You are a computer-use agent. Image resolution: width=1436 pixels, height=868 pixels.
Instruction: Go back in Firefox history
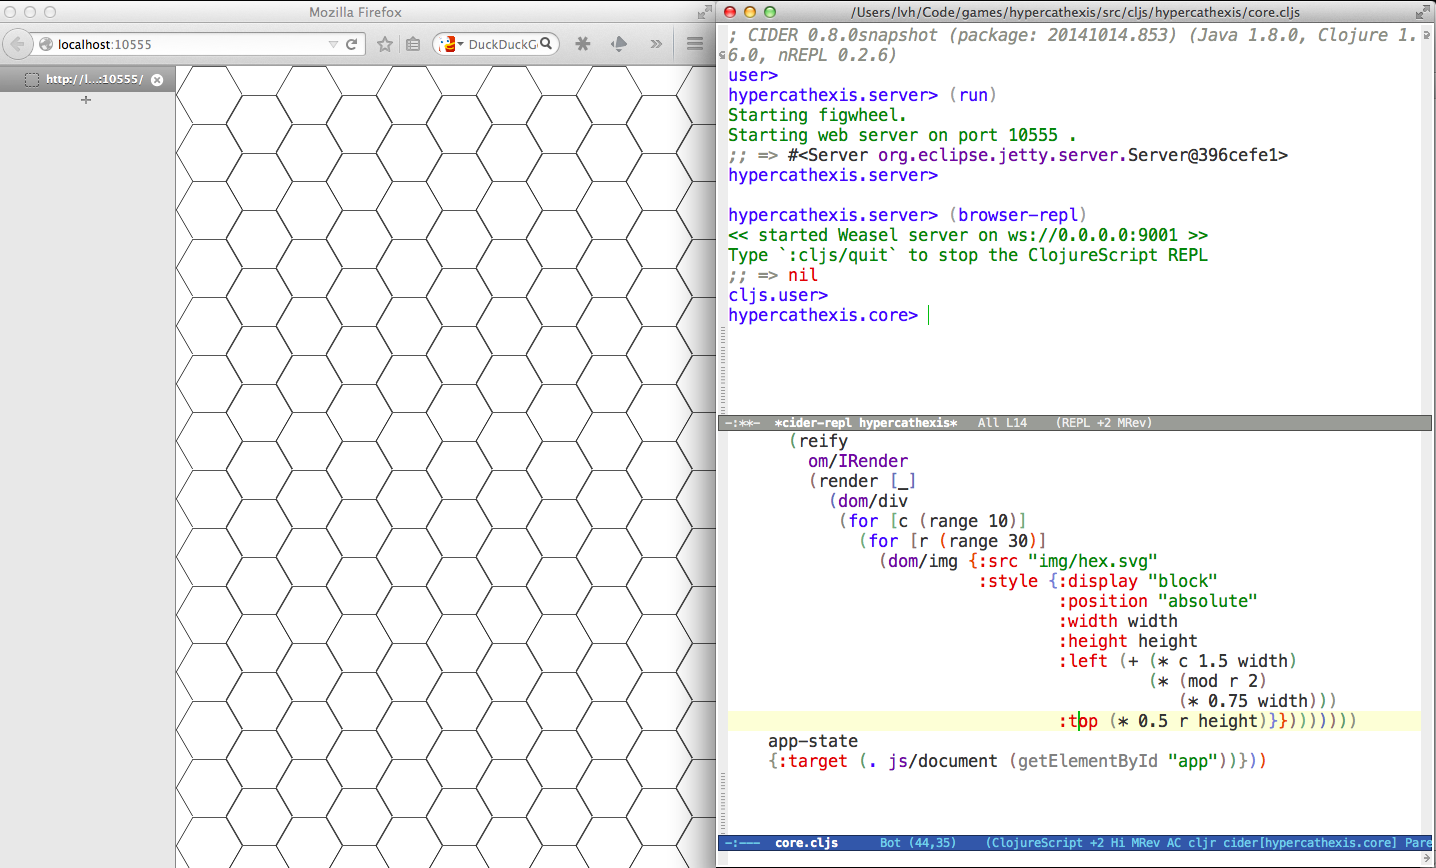point(17,44)
